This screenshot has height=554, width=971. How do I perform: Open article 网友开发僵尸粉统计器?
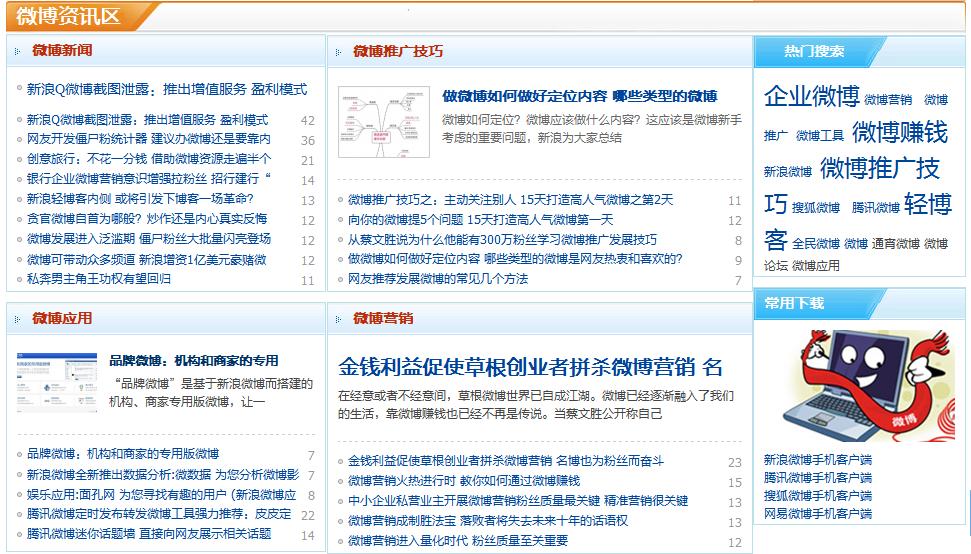click(149, 139)
